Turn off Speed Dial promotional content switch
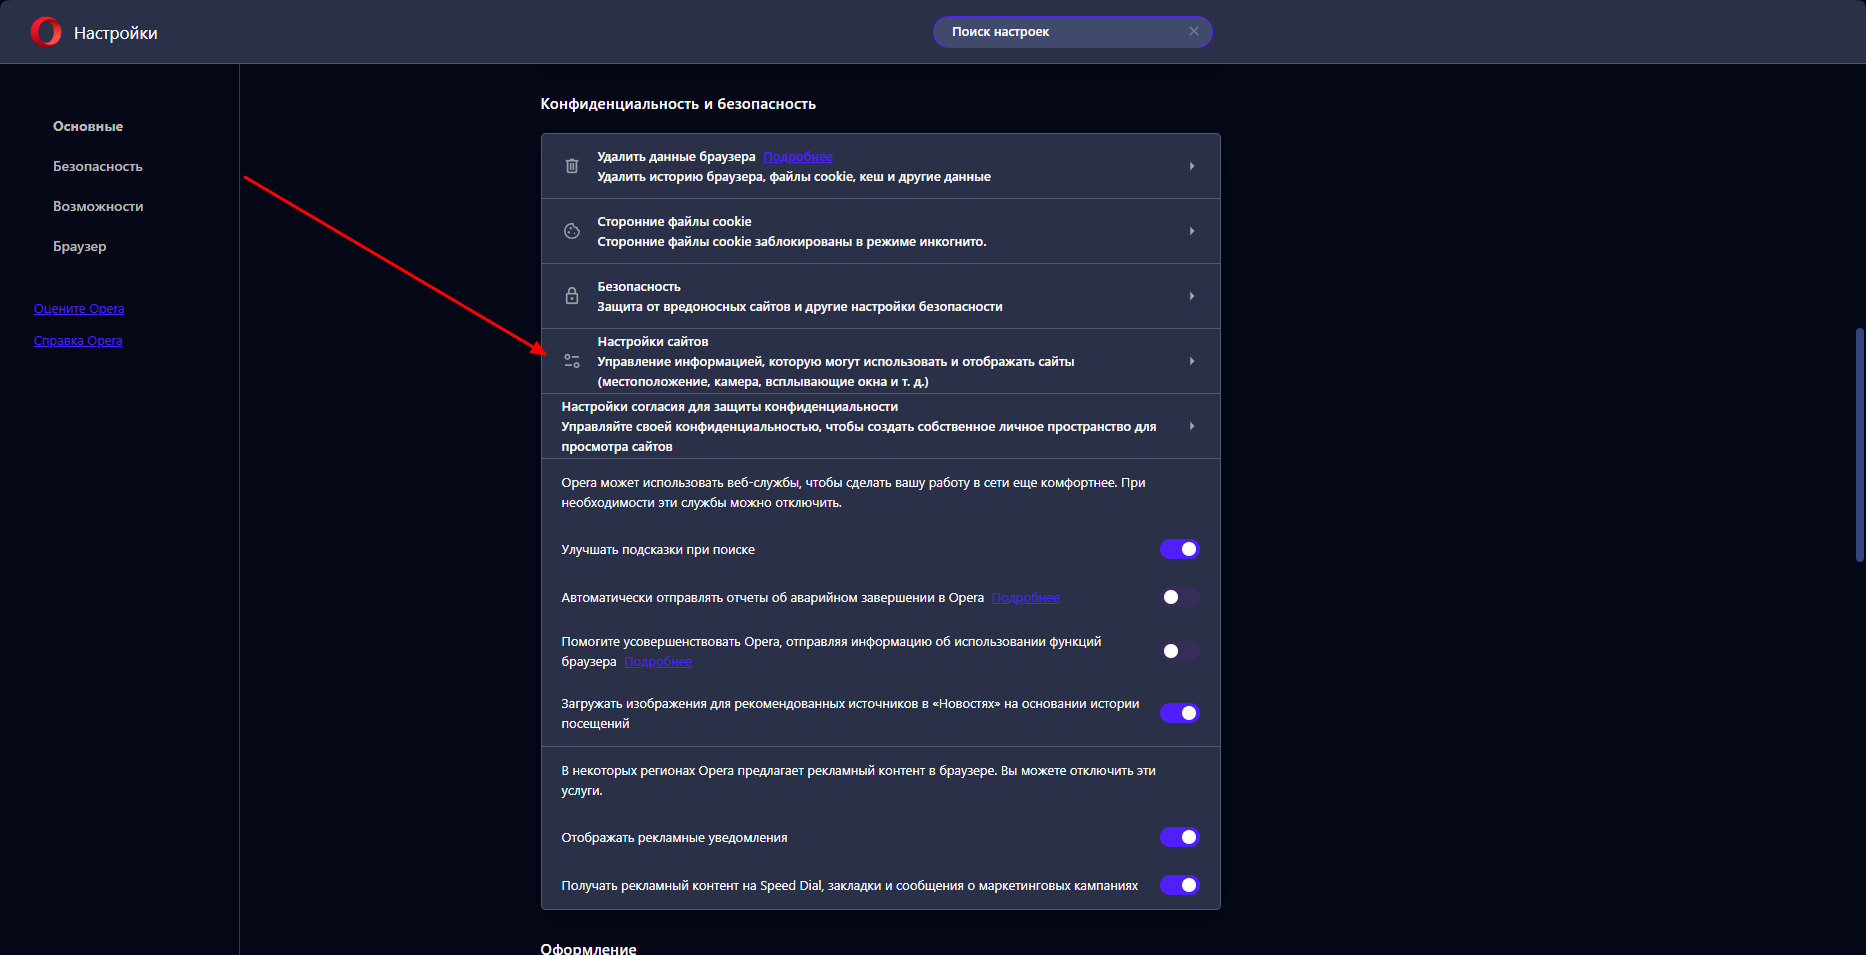 click(x=1180, y=885)
